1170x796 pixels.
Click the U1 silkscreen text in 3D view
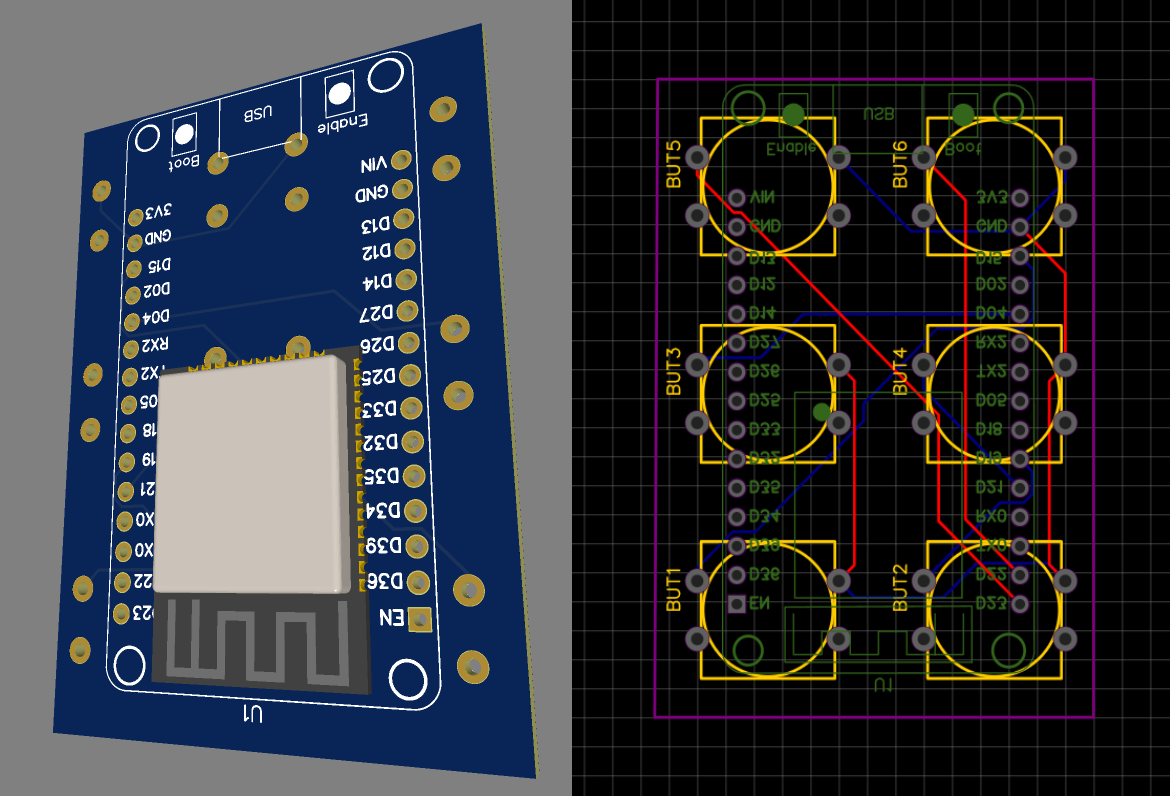point(253,715)
